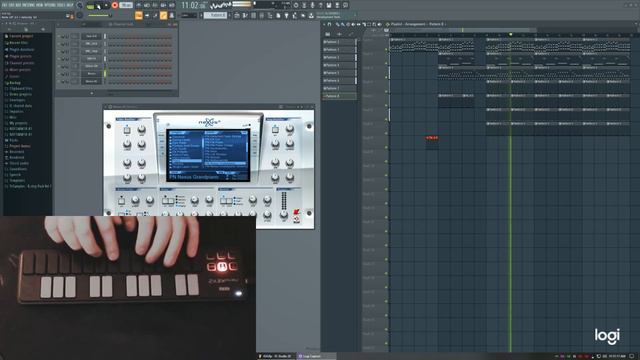Viewport: 640px width, 360px height.
Task: Select highlighted Pattern 8 in the picker
Action: point(339,96)
